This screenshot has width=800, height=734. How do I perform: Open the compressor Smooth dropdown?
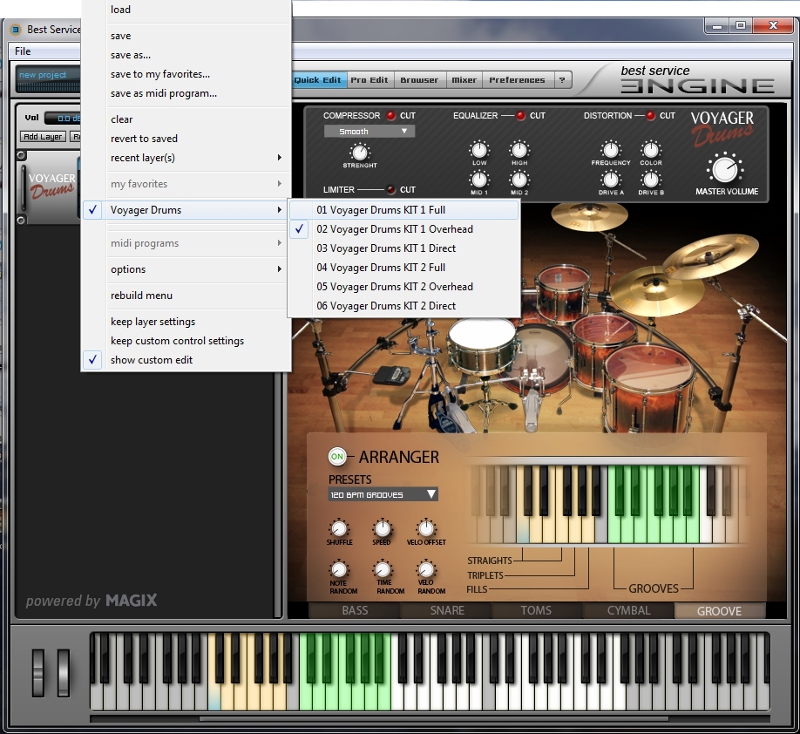pos(369,132)
